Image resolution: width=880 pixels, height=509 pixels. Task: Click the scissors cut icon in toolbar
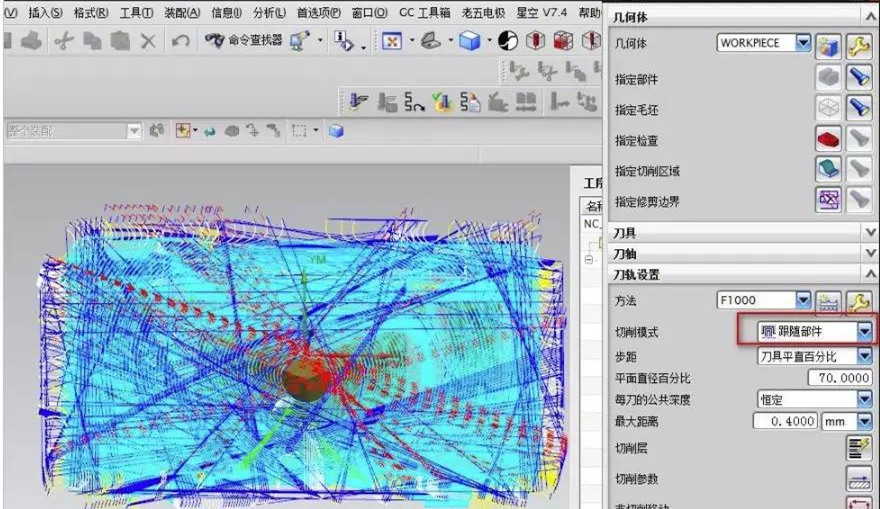[x=64, y=41]
